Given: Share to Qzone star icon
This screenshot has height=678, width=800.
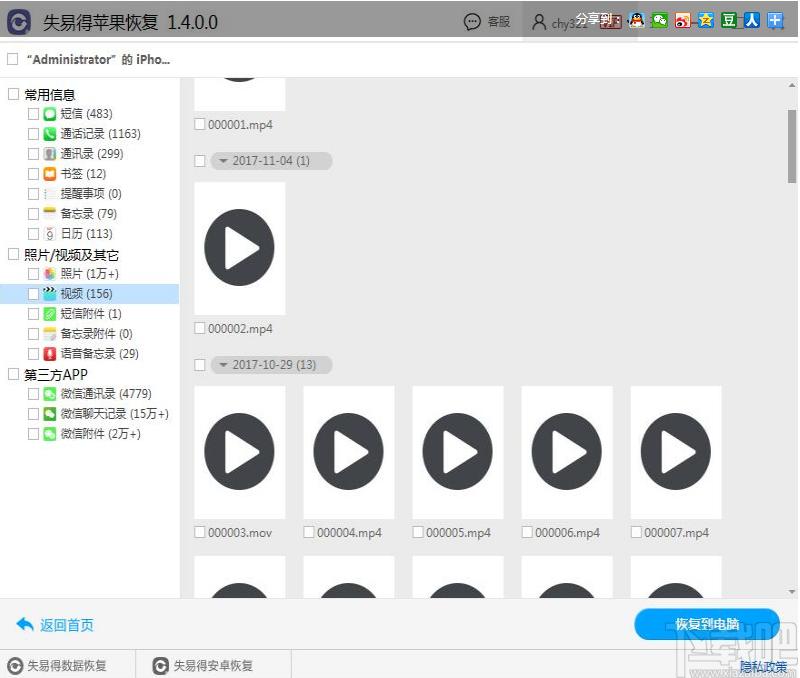Looking at the screenshot, I should (x=706, y=20).
